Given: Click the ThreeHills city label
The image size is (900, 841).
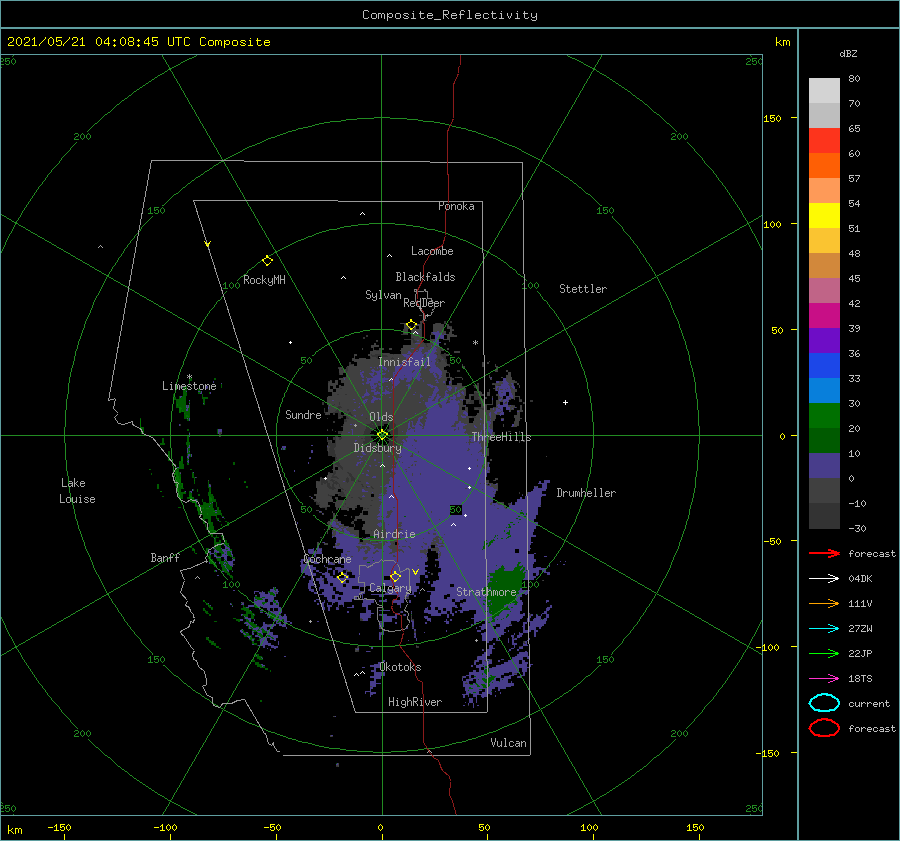Looking at the screenshot, I should tap(501, 437).
